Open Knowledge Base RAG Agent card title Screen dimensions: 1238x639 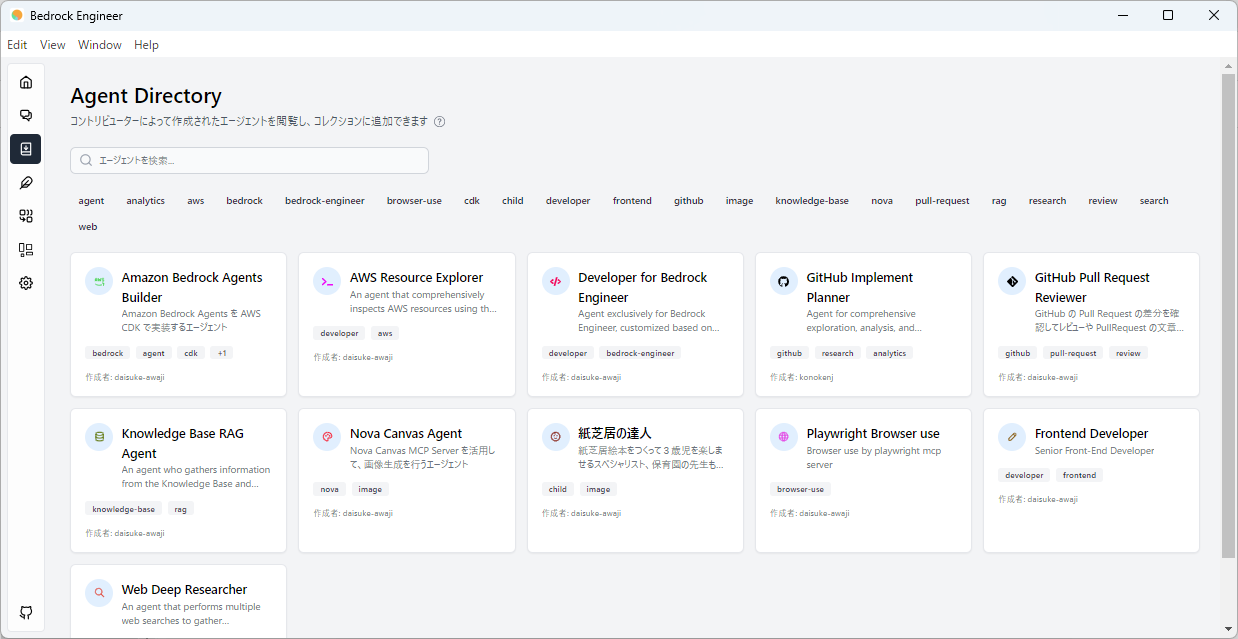(183, 443)
